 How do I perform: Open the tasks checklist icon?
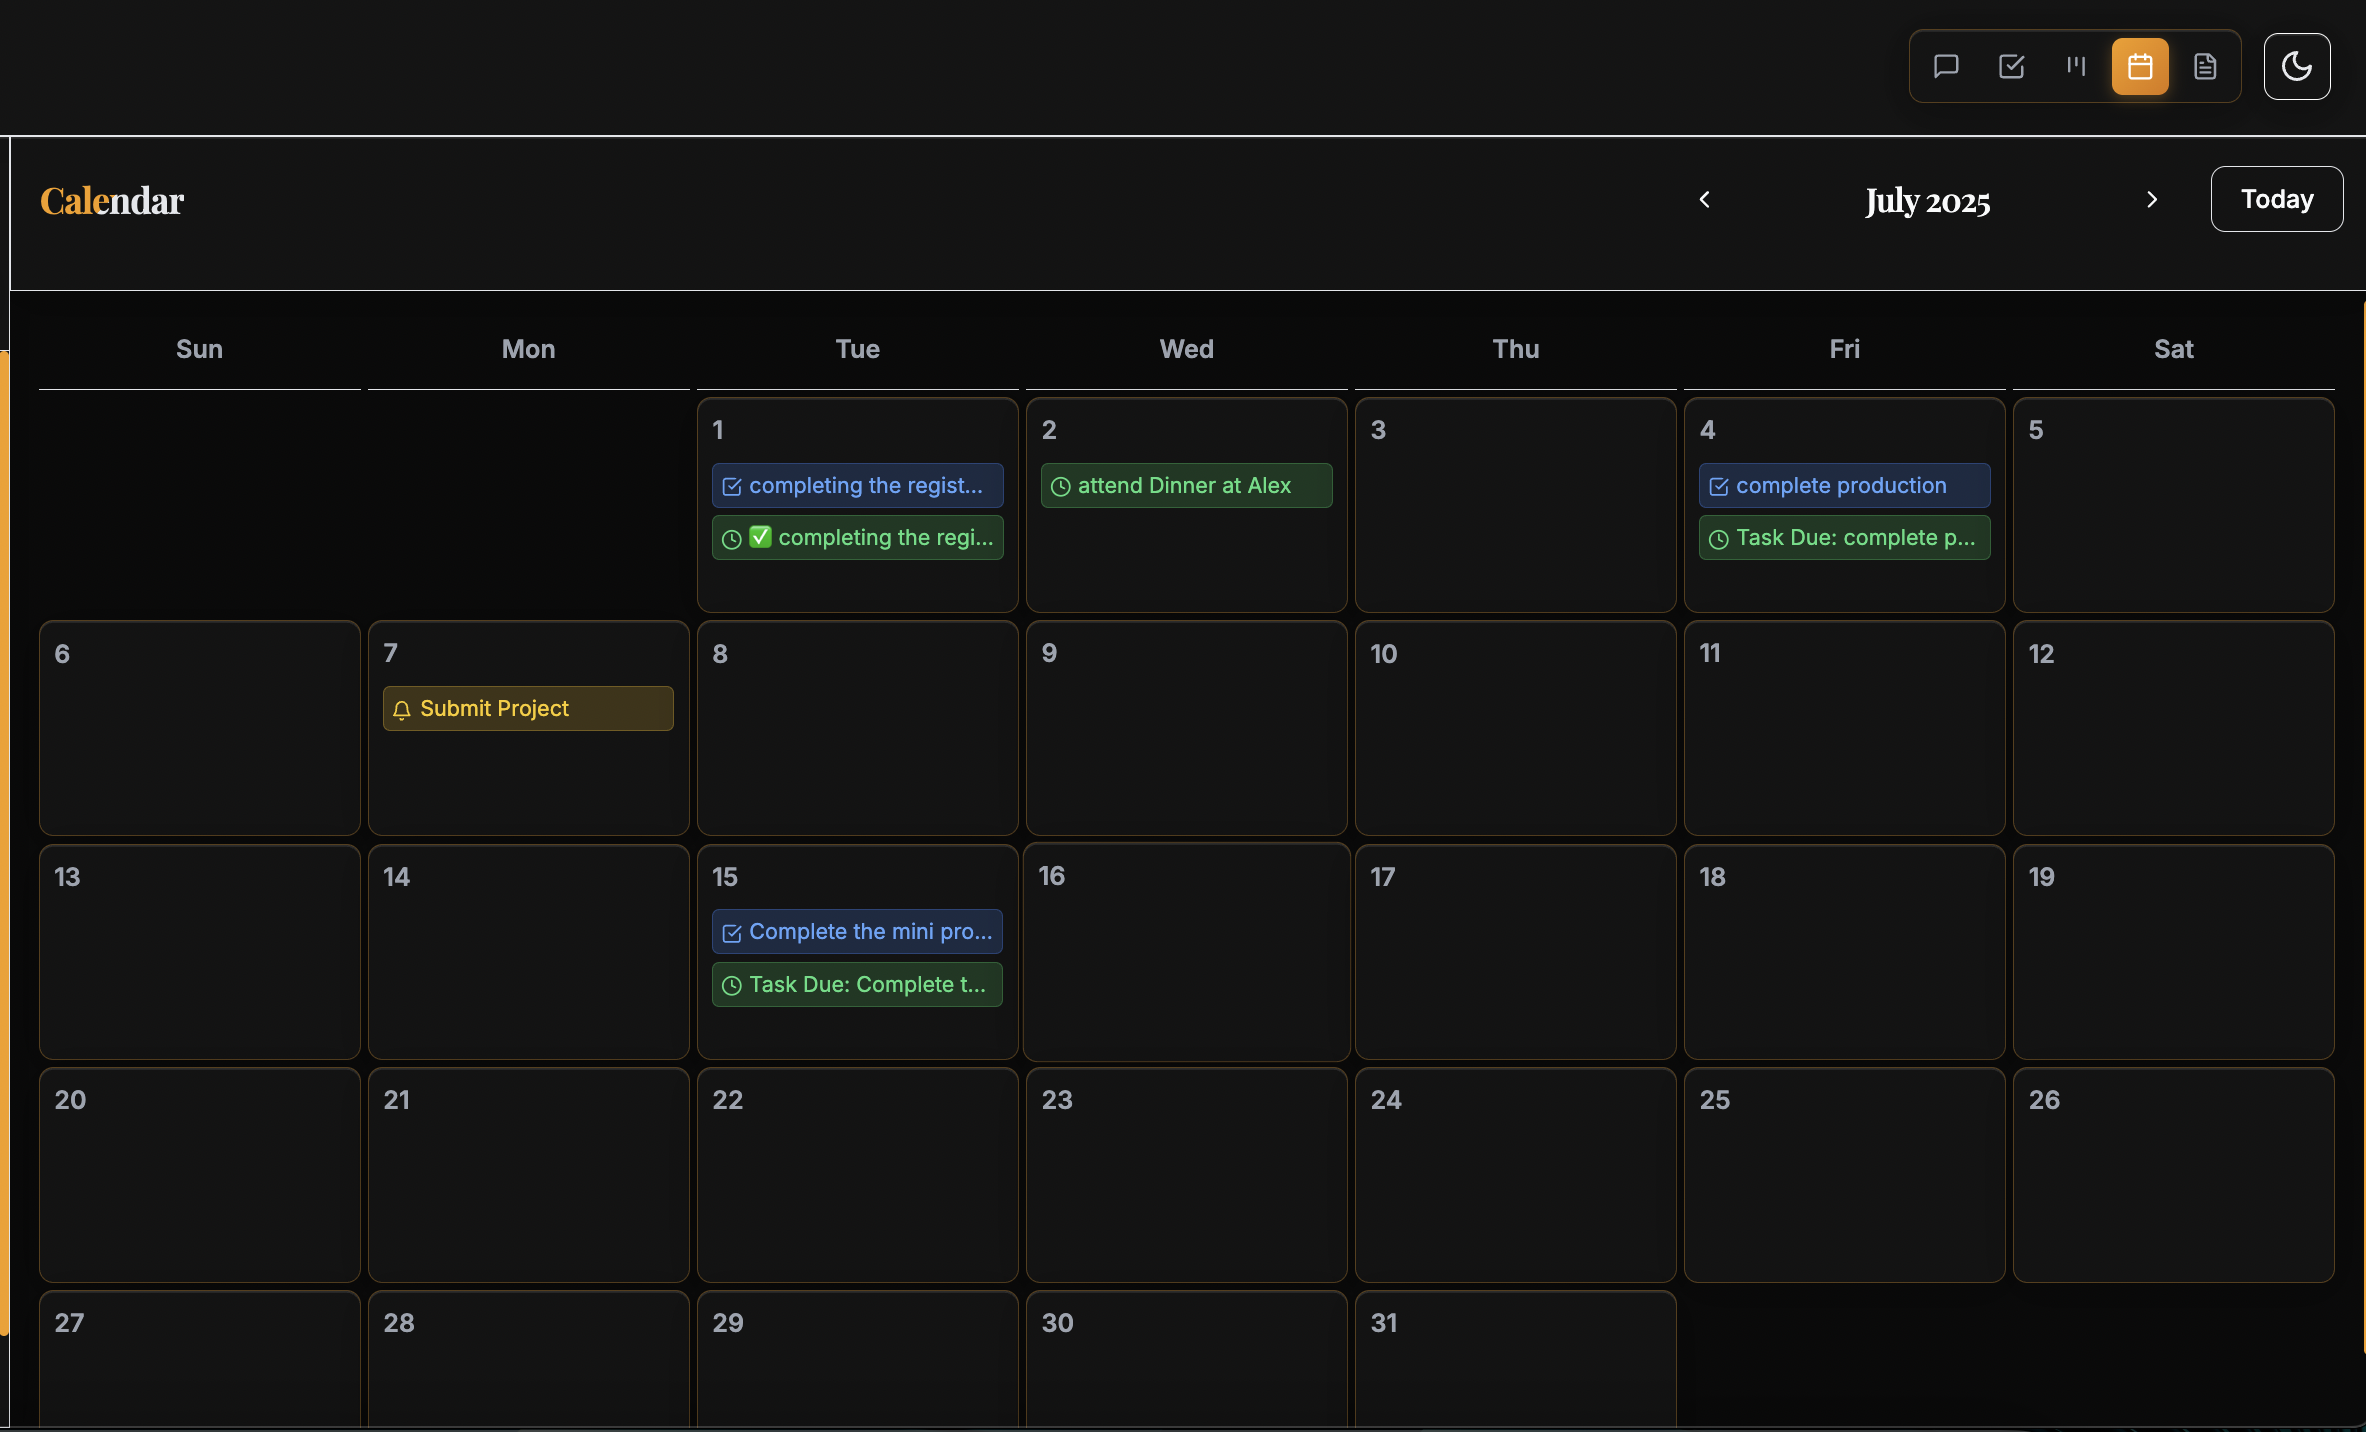[2011, 66]
